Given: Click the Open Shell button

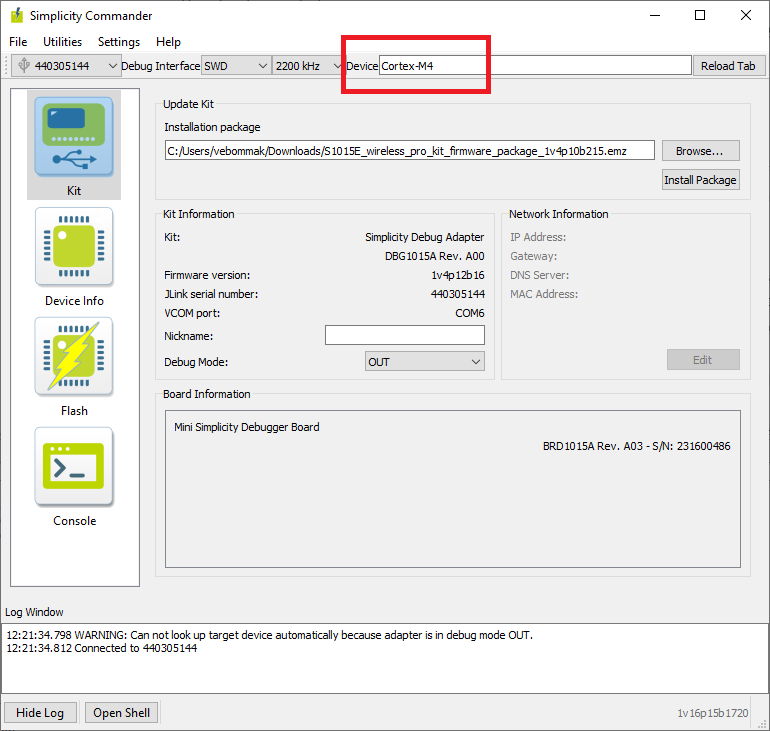Looking at the screenshot, I should (x=122, y=713).
